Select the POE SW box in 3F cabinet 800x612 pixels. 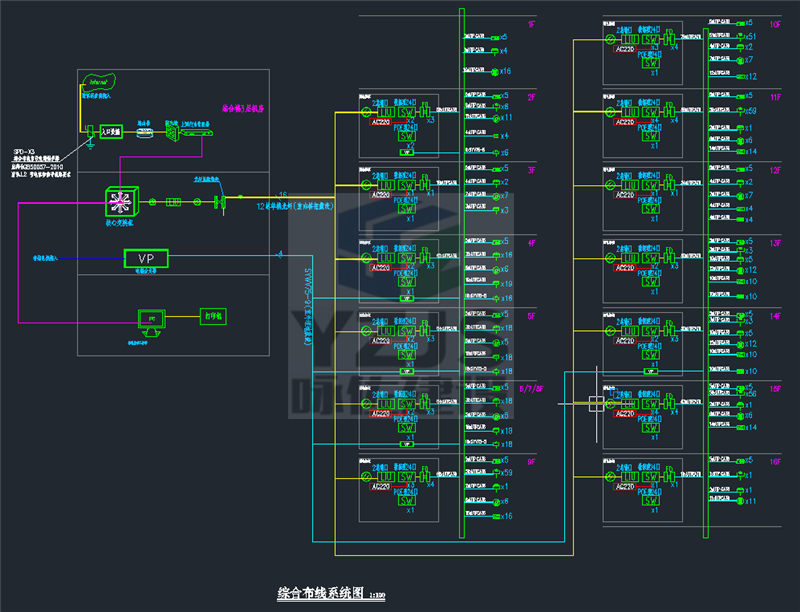[x=407, y=209]
